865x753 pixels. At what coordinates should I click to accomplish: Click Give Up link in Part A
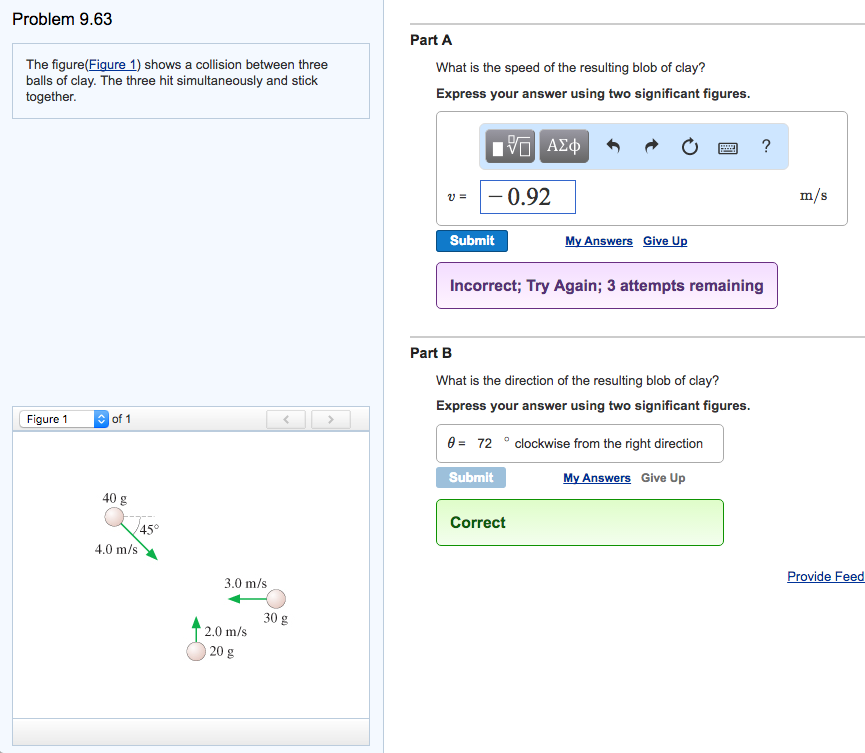(665, 241)
